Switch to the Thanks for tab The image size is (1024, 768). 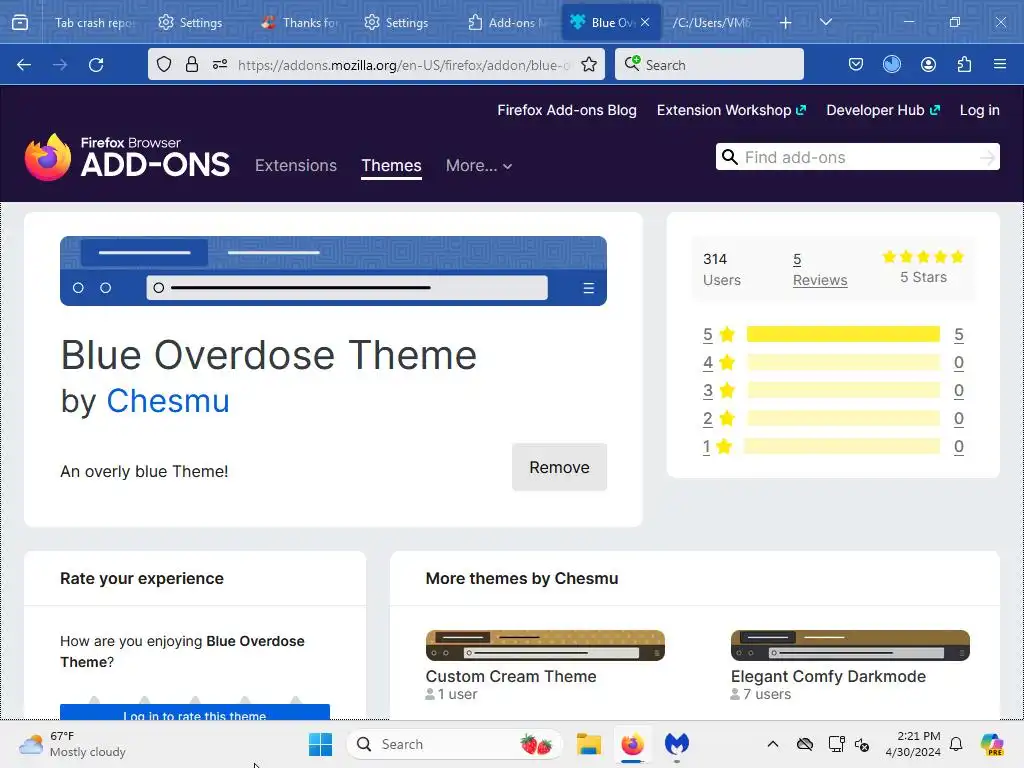[299, 23]
